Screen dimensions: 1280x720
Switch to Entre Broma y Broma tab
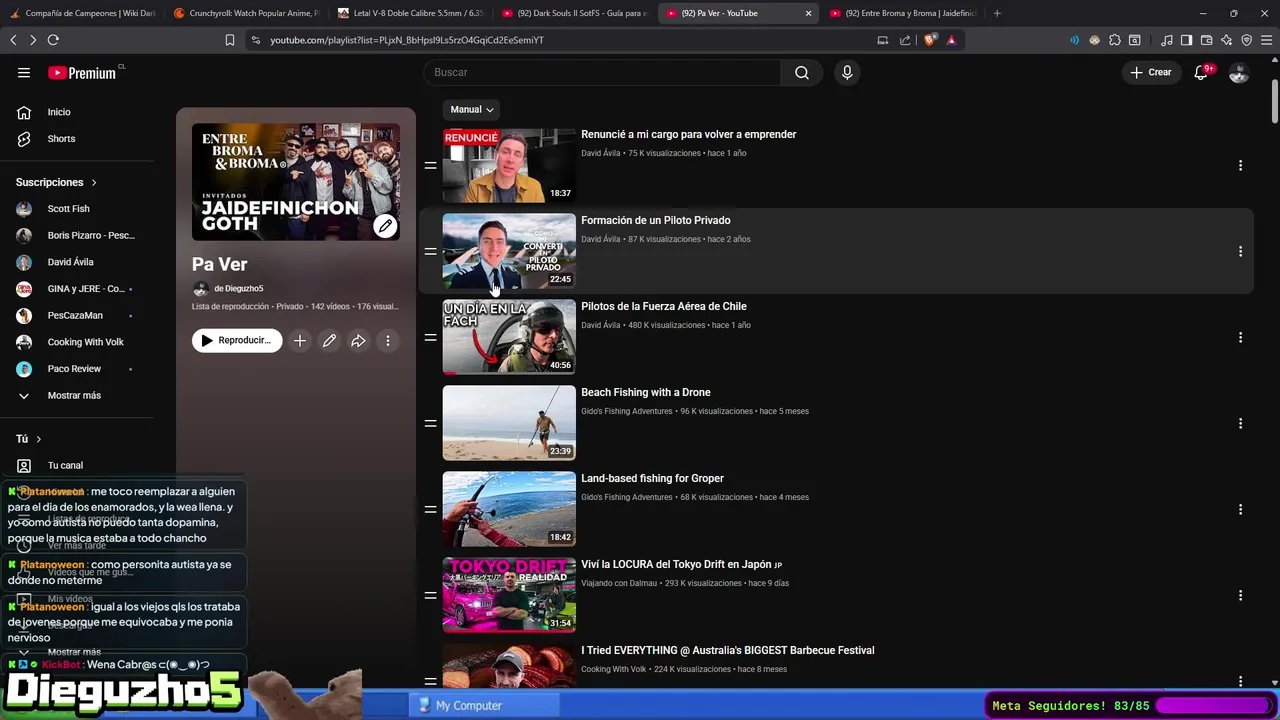point(903,13)
